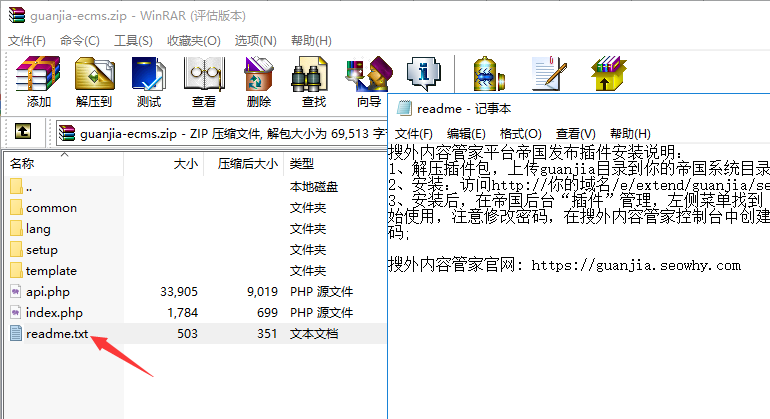The height and width of the screenshot is (419, 770).
Task: Click the guanjia-ecms.zip archive path field
Action: 220,132
